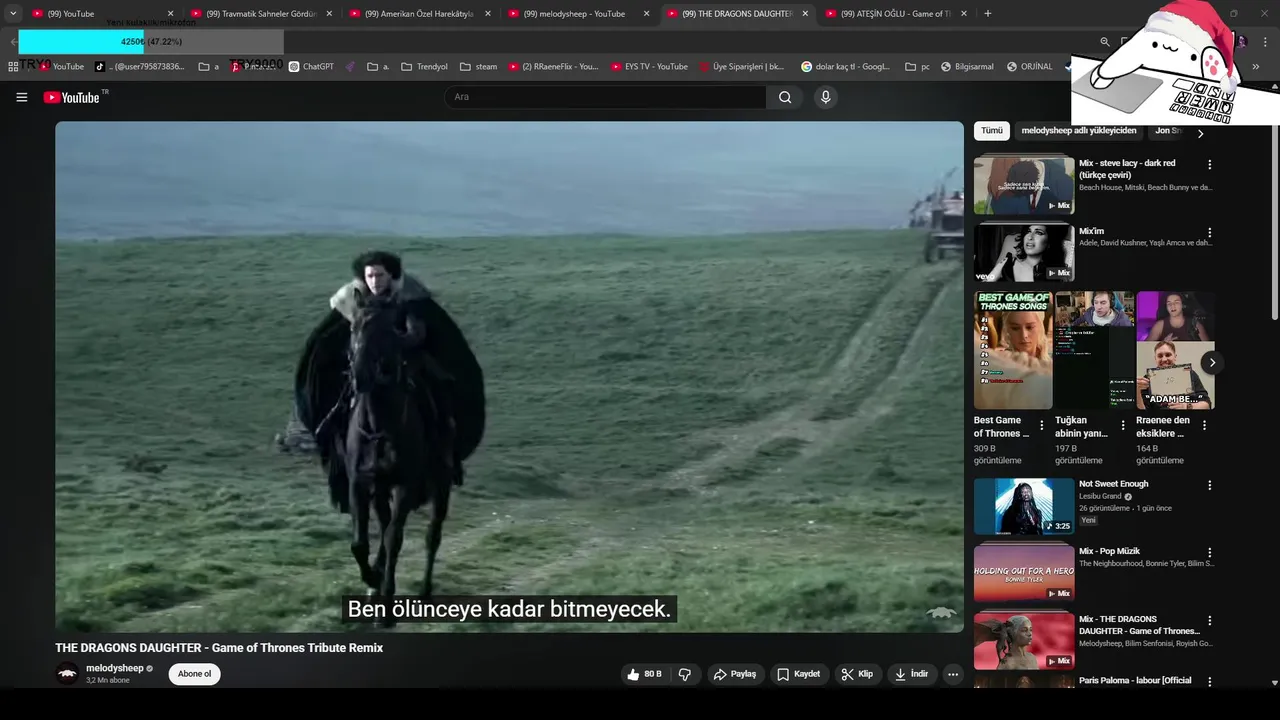Switch to ATEŞİN OĞLU Game of Thrones tab
Viewport: 1280px width, 720px height.
[x=895, y=14]
